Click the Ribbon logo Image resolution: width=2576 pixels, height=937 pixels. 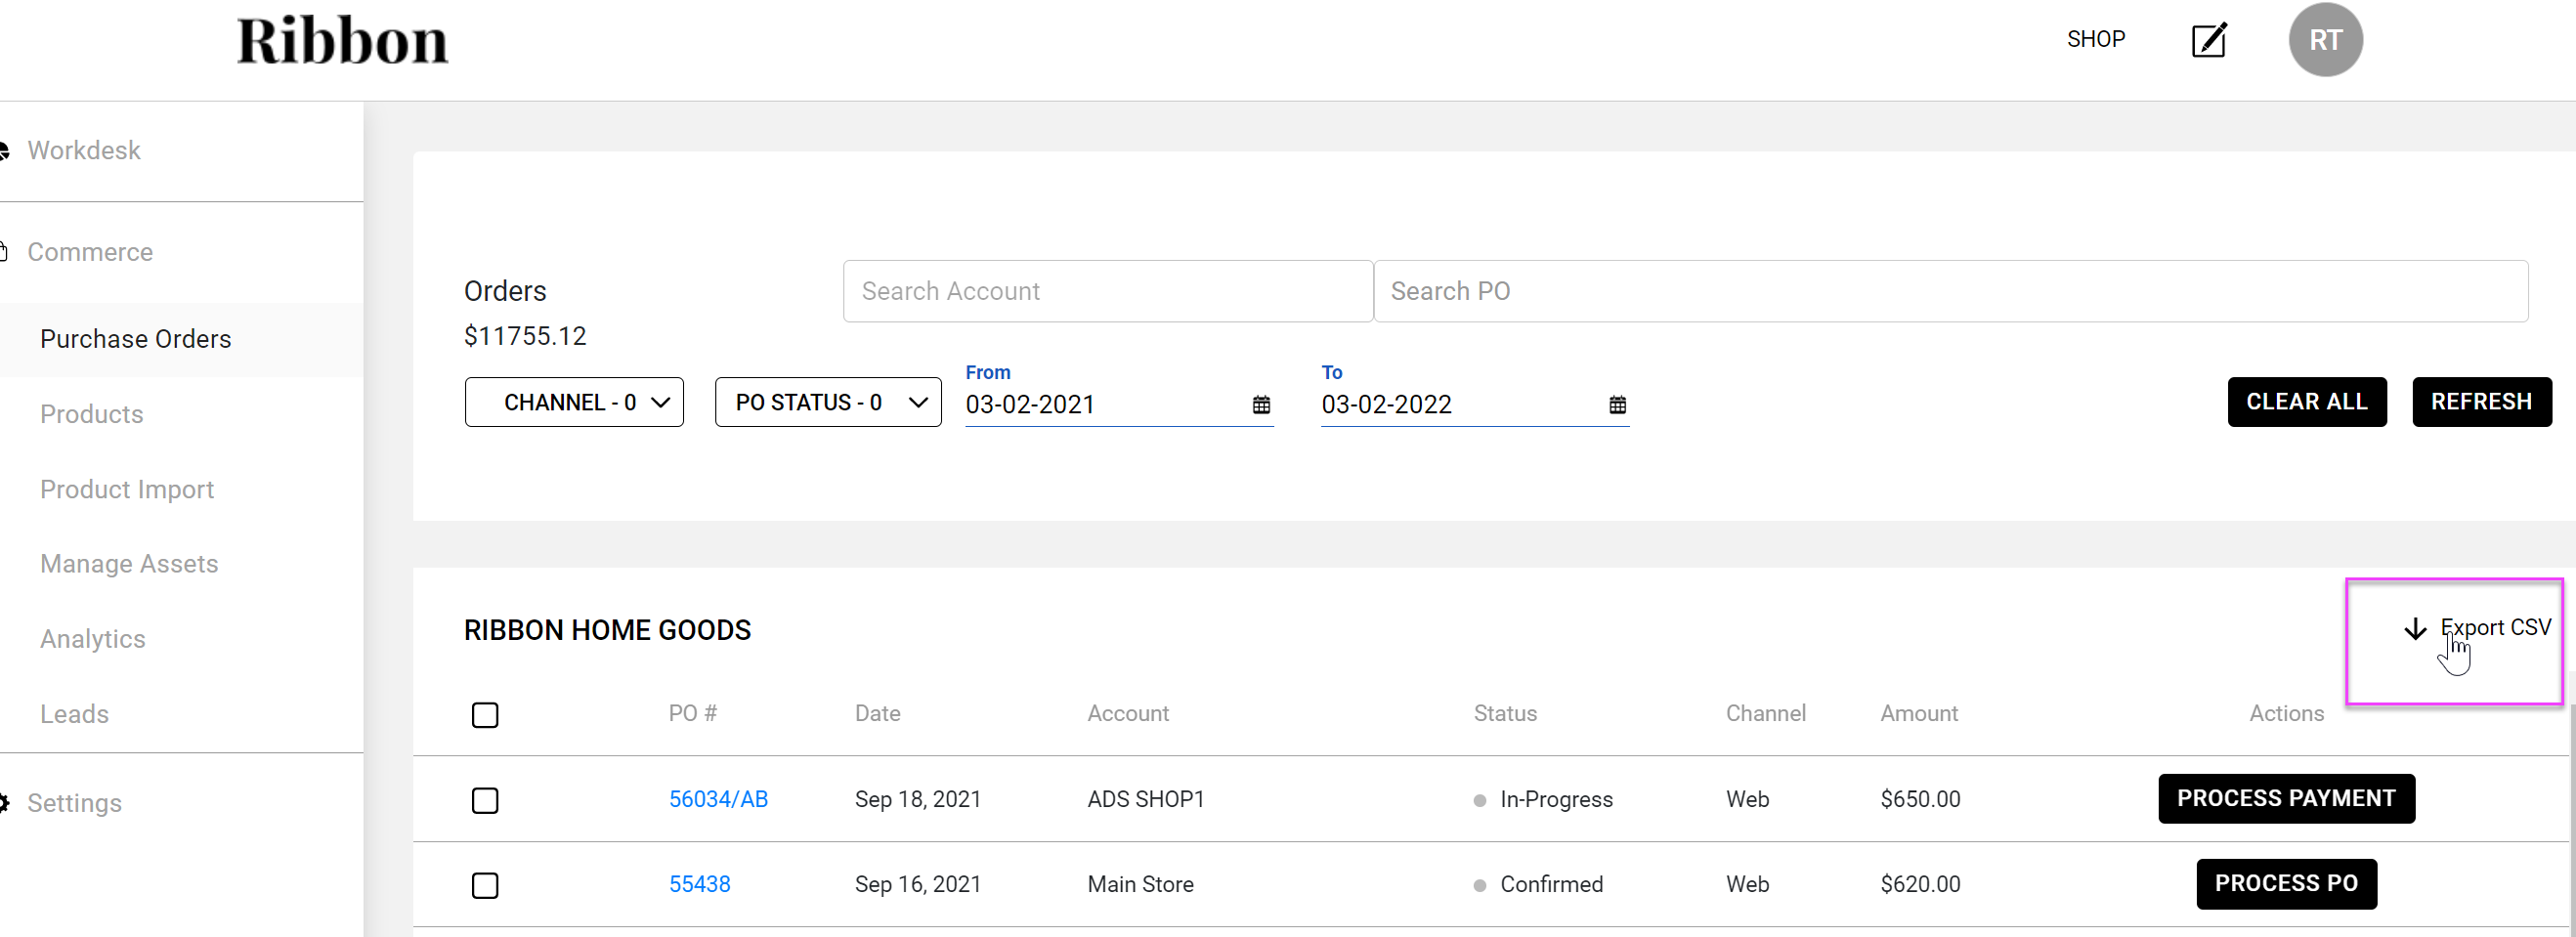click(342, 42)
